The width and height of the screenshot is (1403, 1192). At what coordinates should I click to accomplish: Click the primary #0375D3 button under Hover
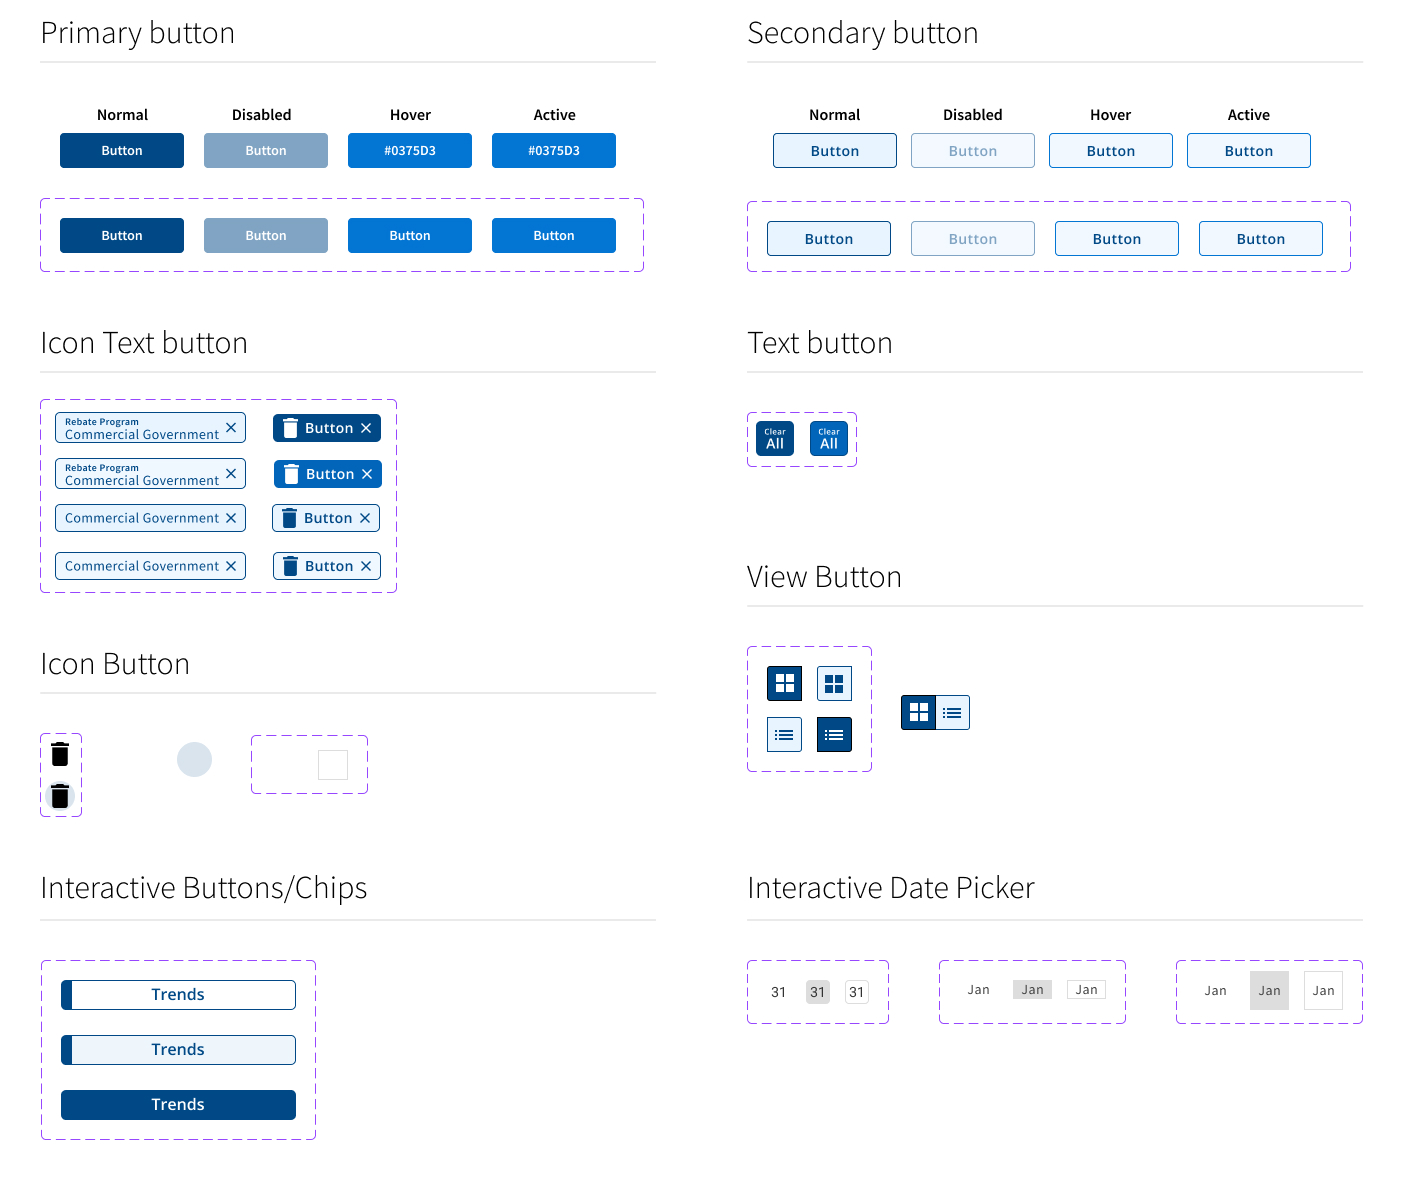[x=410, y=151]
